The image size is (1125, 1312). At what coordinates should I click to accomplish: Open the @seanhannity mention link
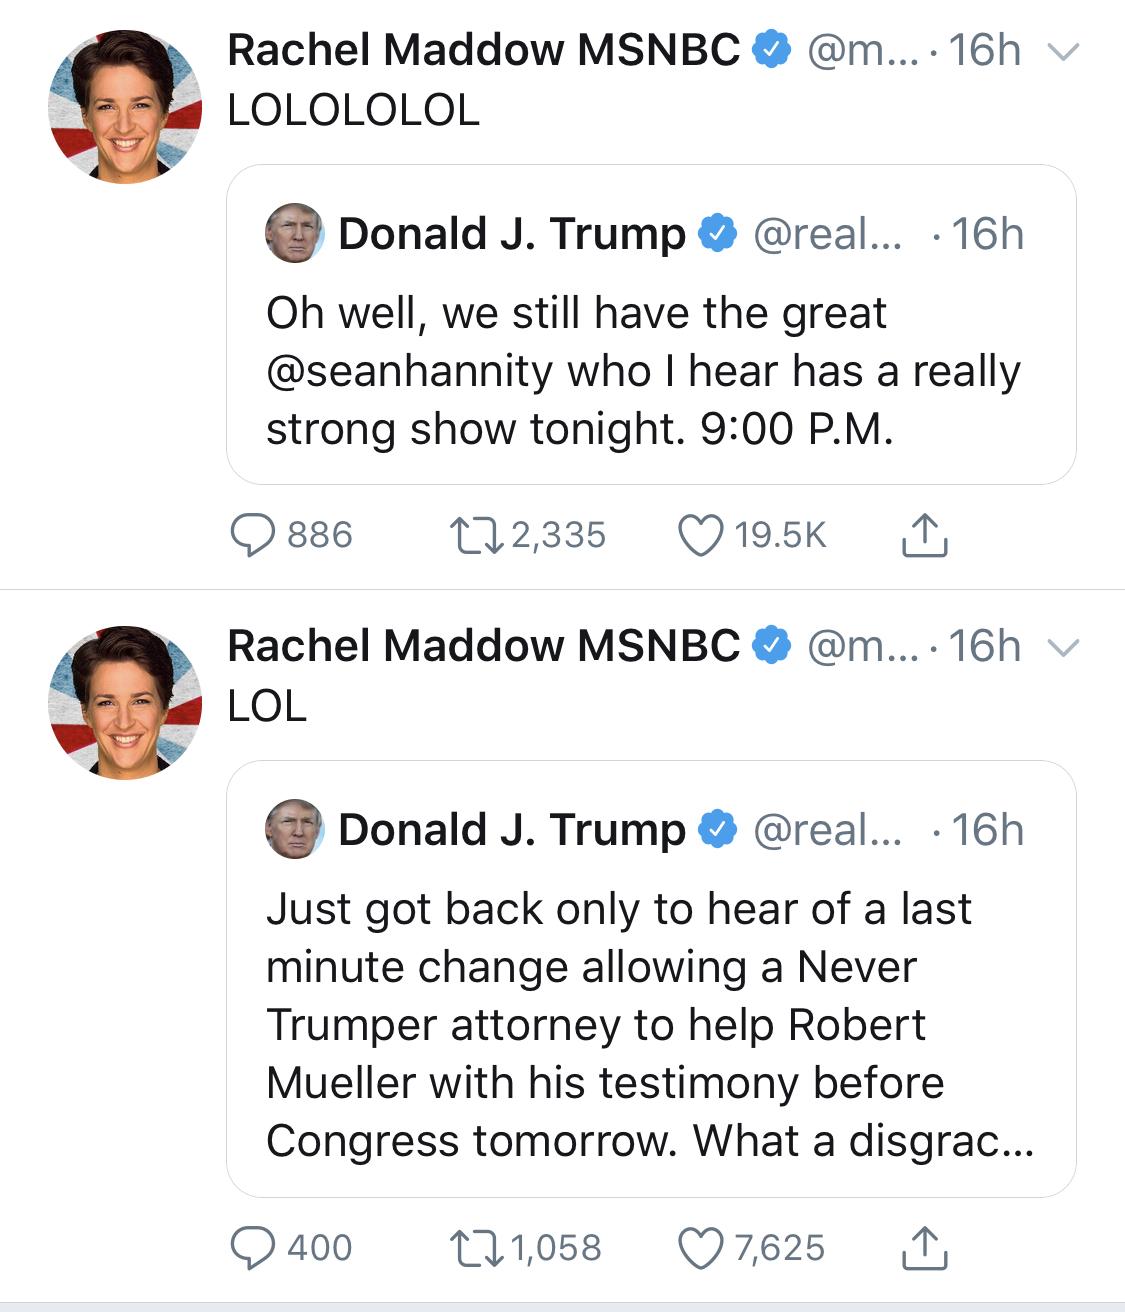409,372
